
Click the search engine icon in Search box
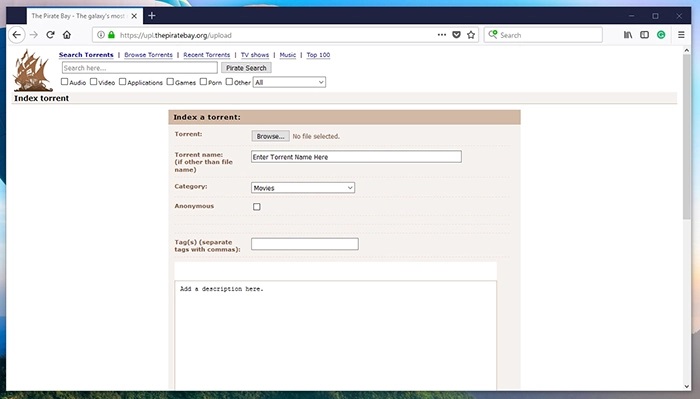tap(492, 34)
